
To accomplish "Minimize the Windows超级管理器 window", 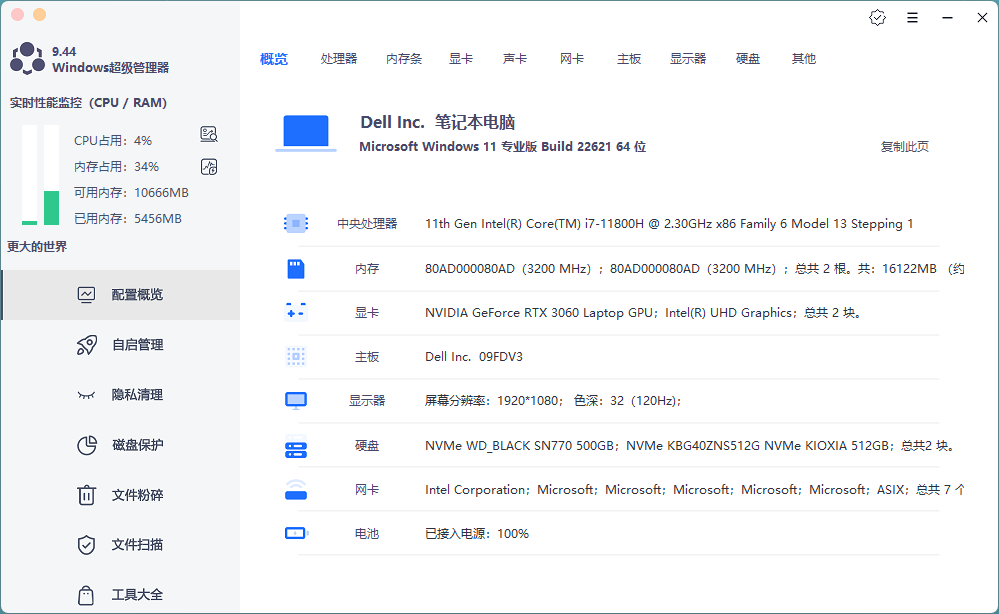I will [947, 18].
